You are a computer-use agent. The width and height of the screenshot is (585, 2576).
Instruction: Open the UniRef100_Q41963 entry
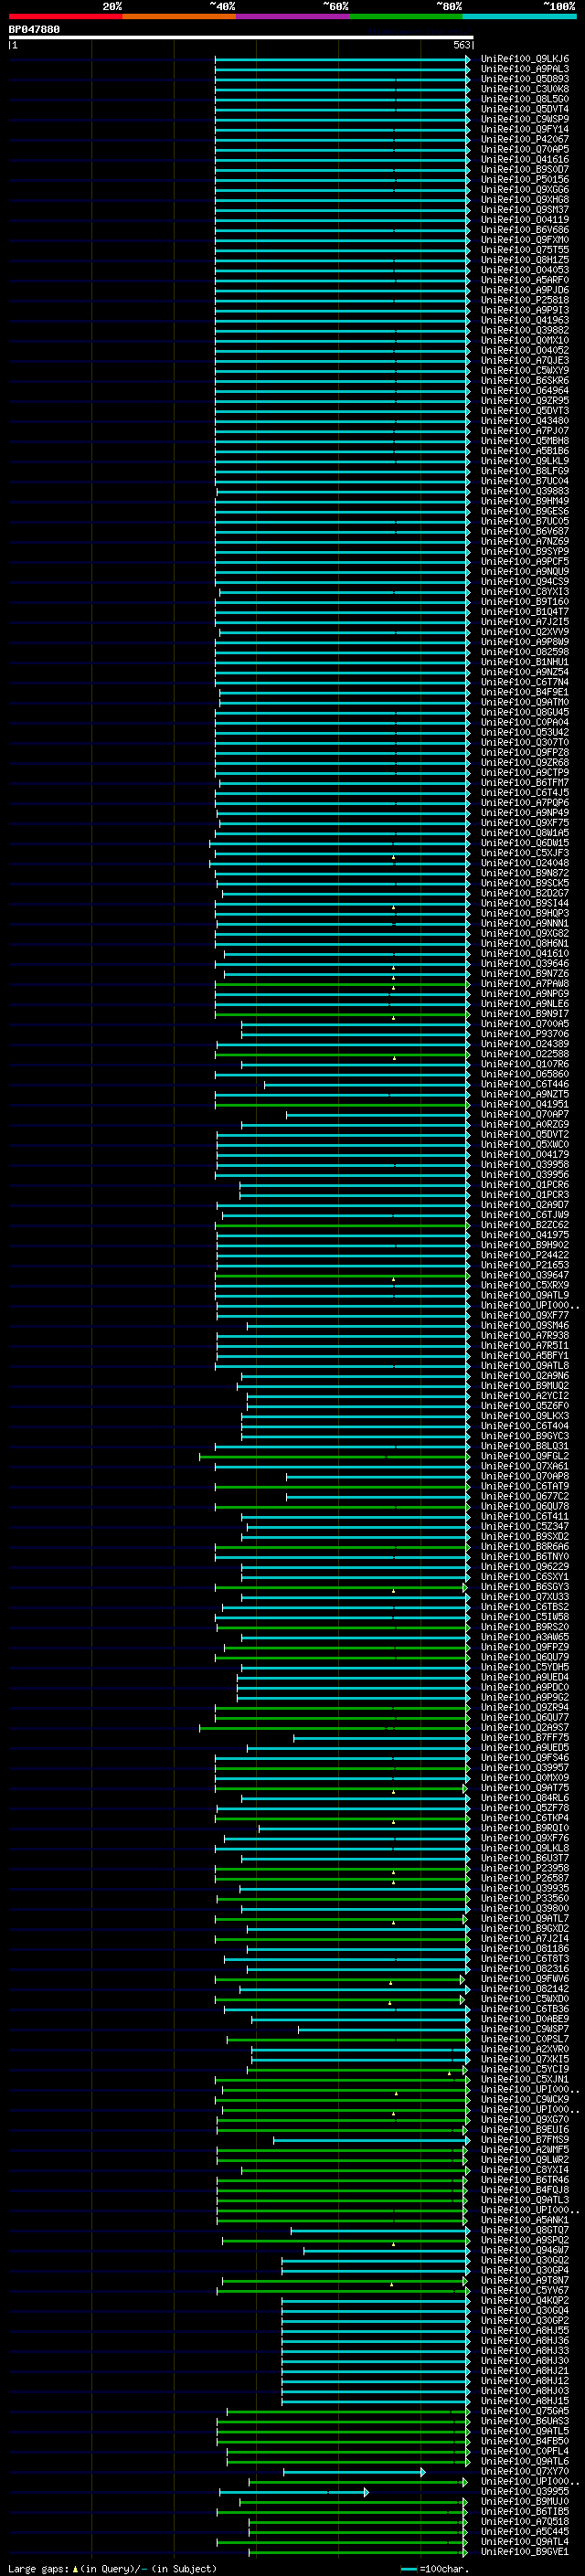click(x=525, y=320)
